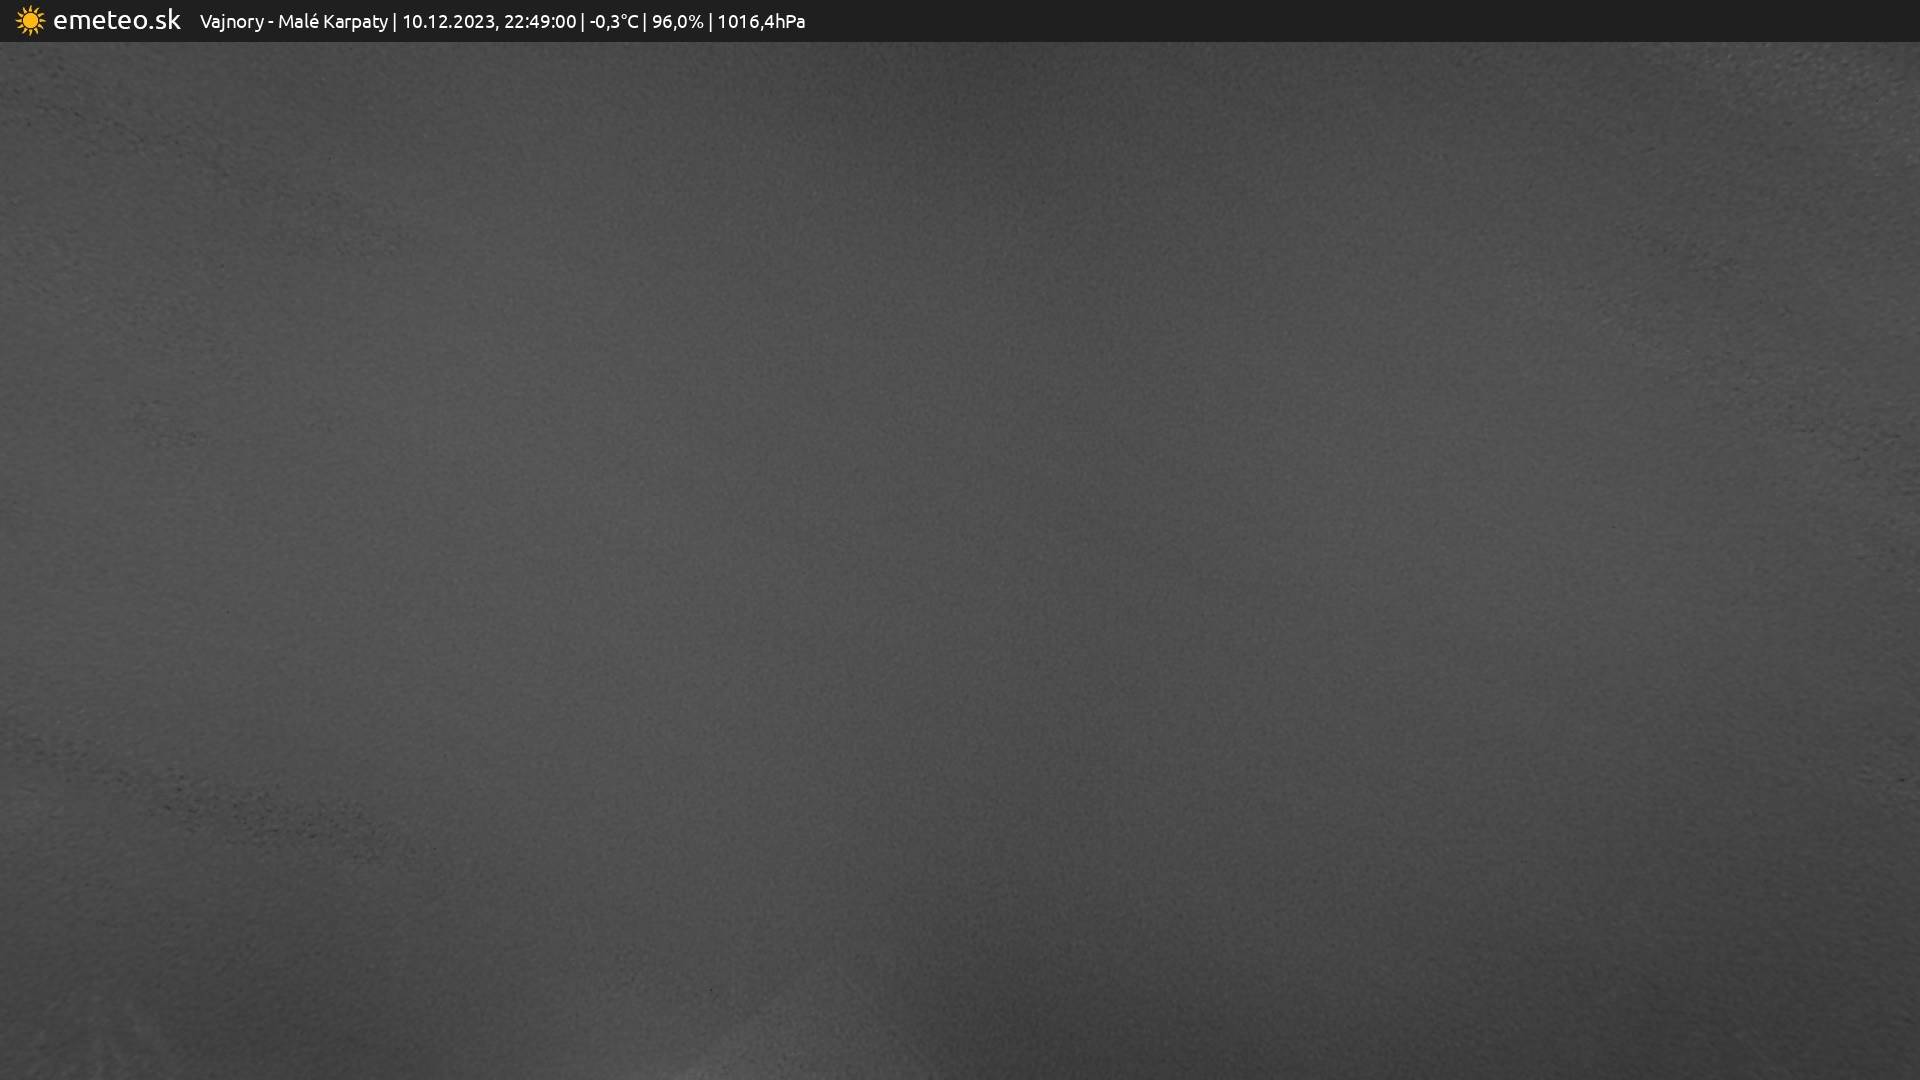Screen dimensions: 1920x1080
Task: Click the hPa unit in pressure reading
Action: point(789,22)
